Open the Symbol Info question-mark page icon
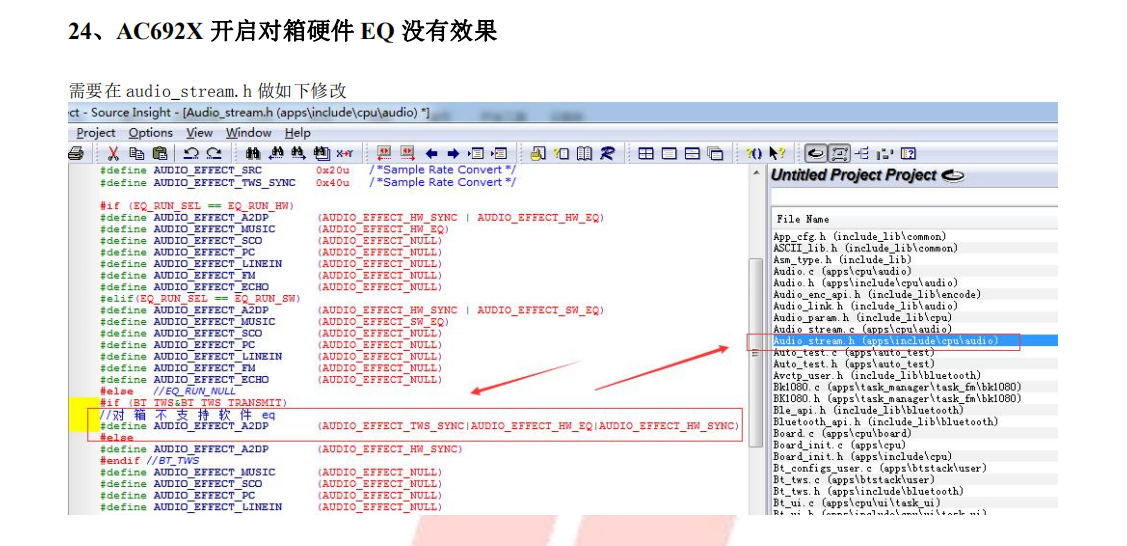This screenshot has width=1127, height=546. pyautogui.click(x=561, y=153)
